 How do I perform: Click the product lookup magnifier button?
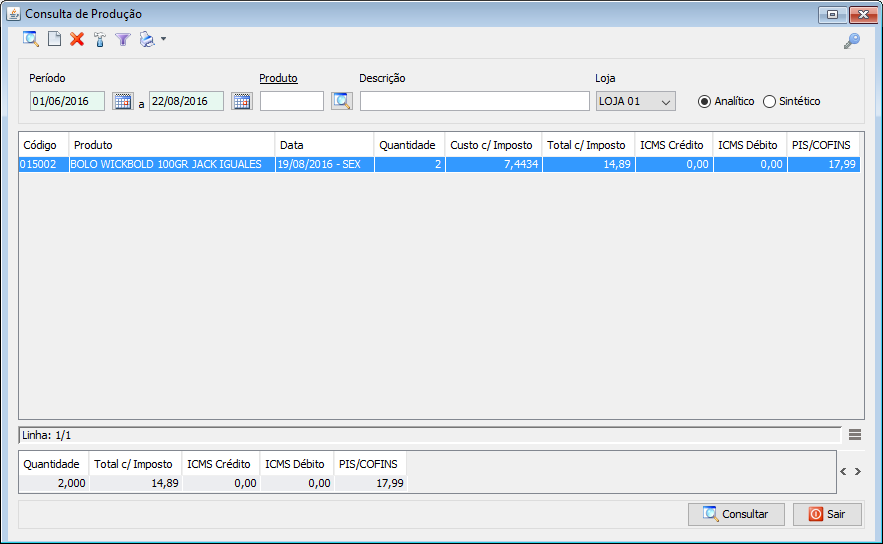coord(342,101)
